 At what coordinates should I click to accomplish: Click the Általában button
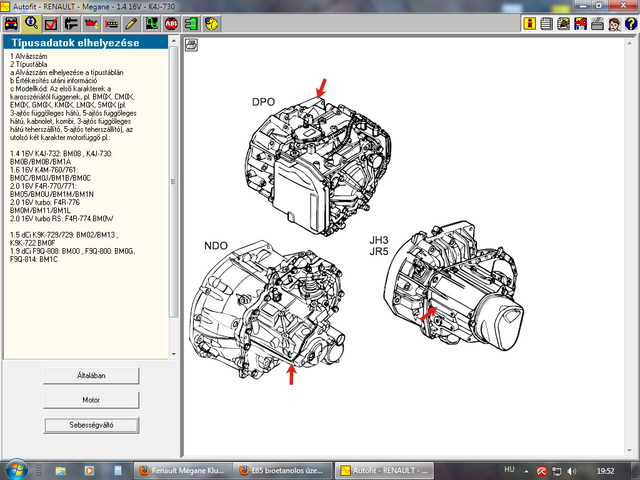(x=91, y=376)
